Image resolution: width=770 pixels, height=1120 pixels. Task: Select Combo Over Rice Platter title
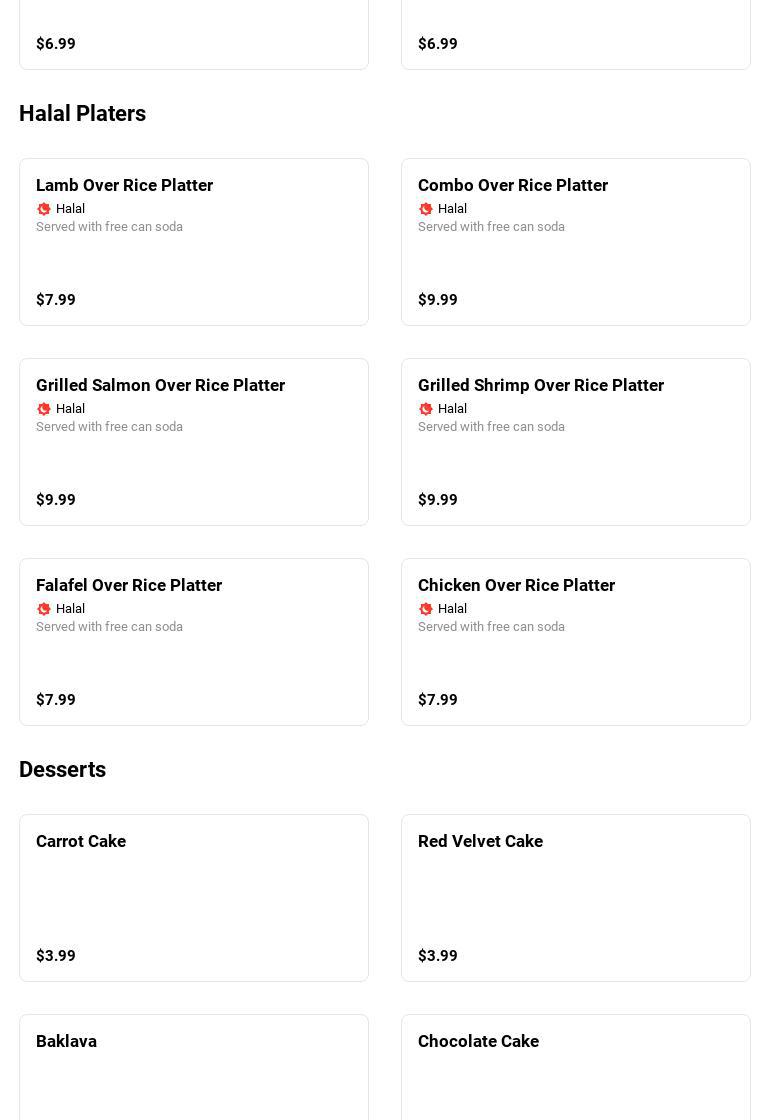click(x=513, y=185)
